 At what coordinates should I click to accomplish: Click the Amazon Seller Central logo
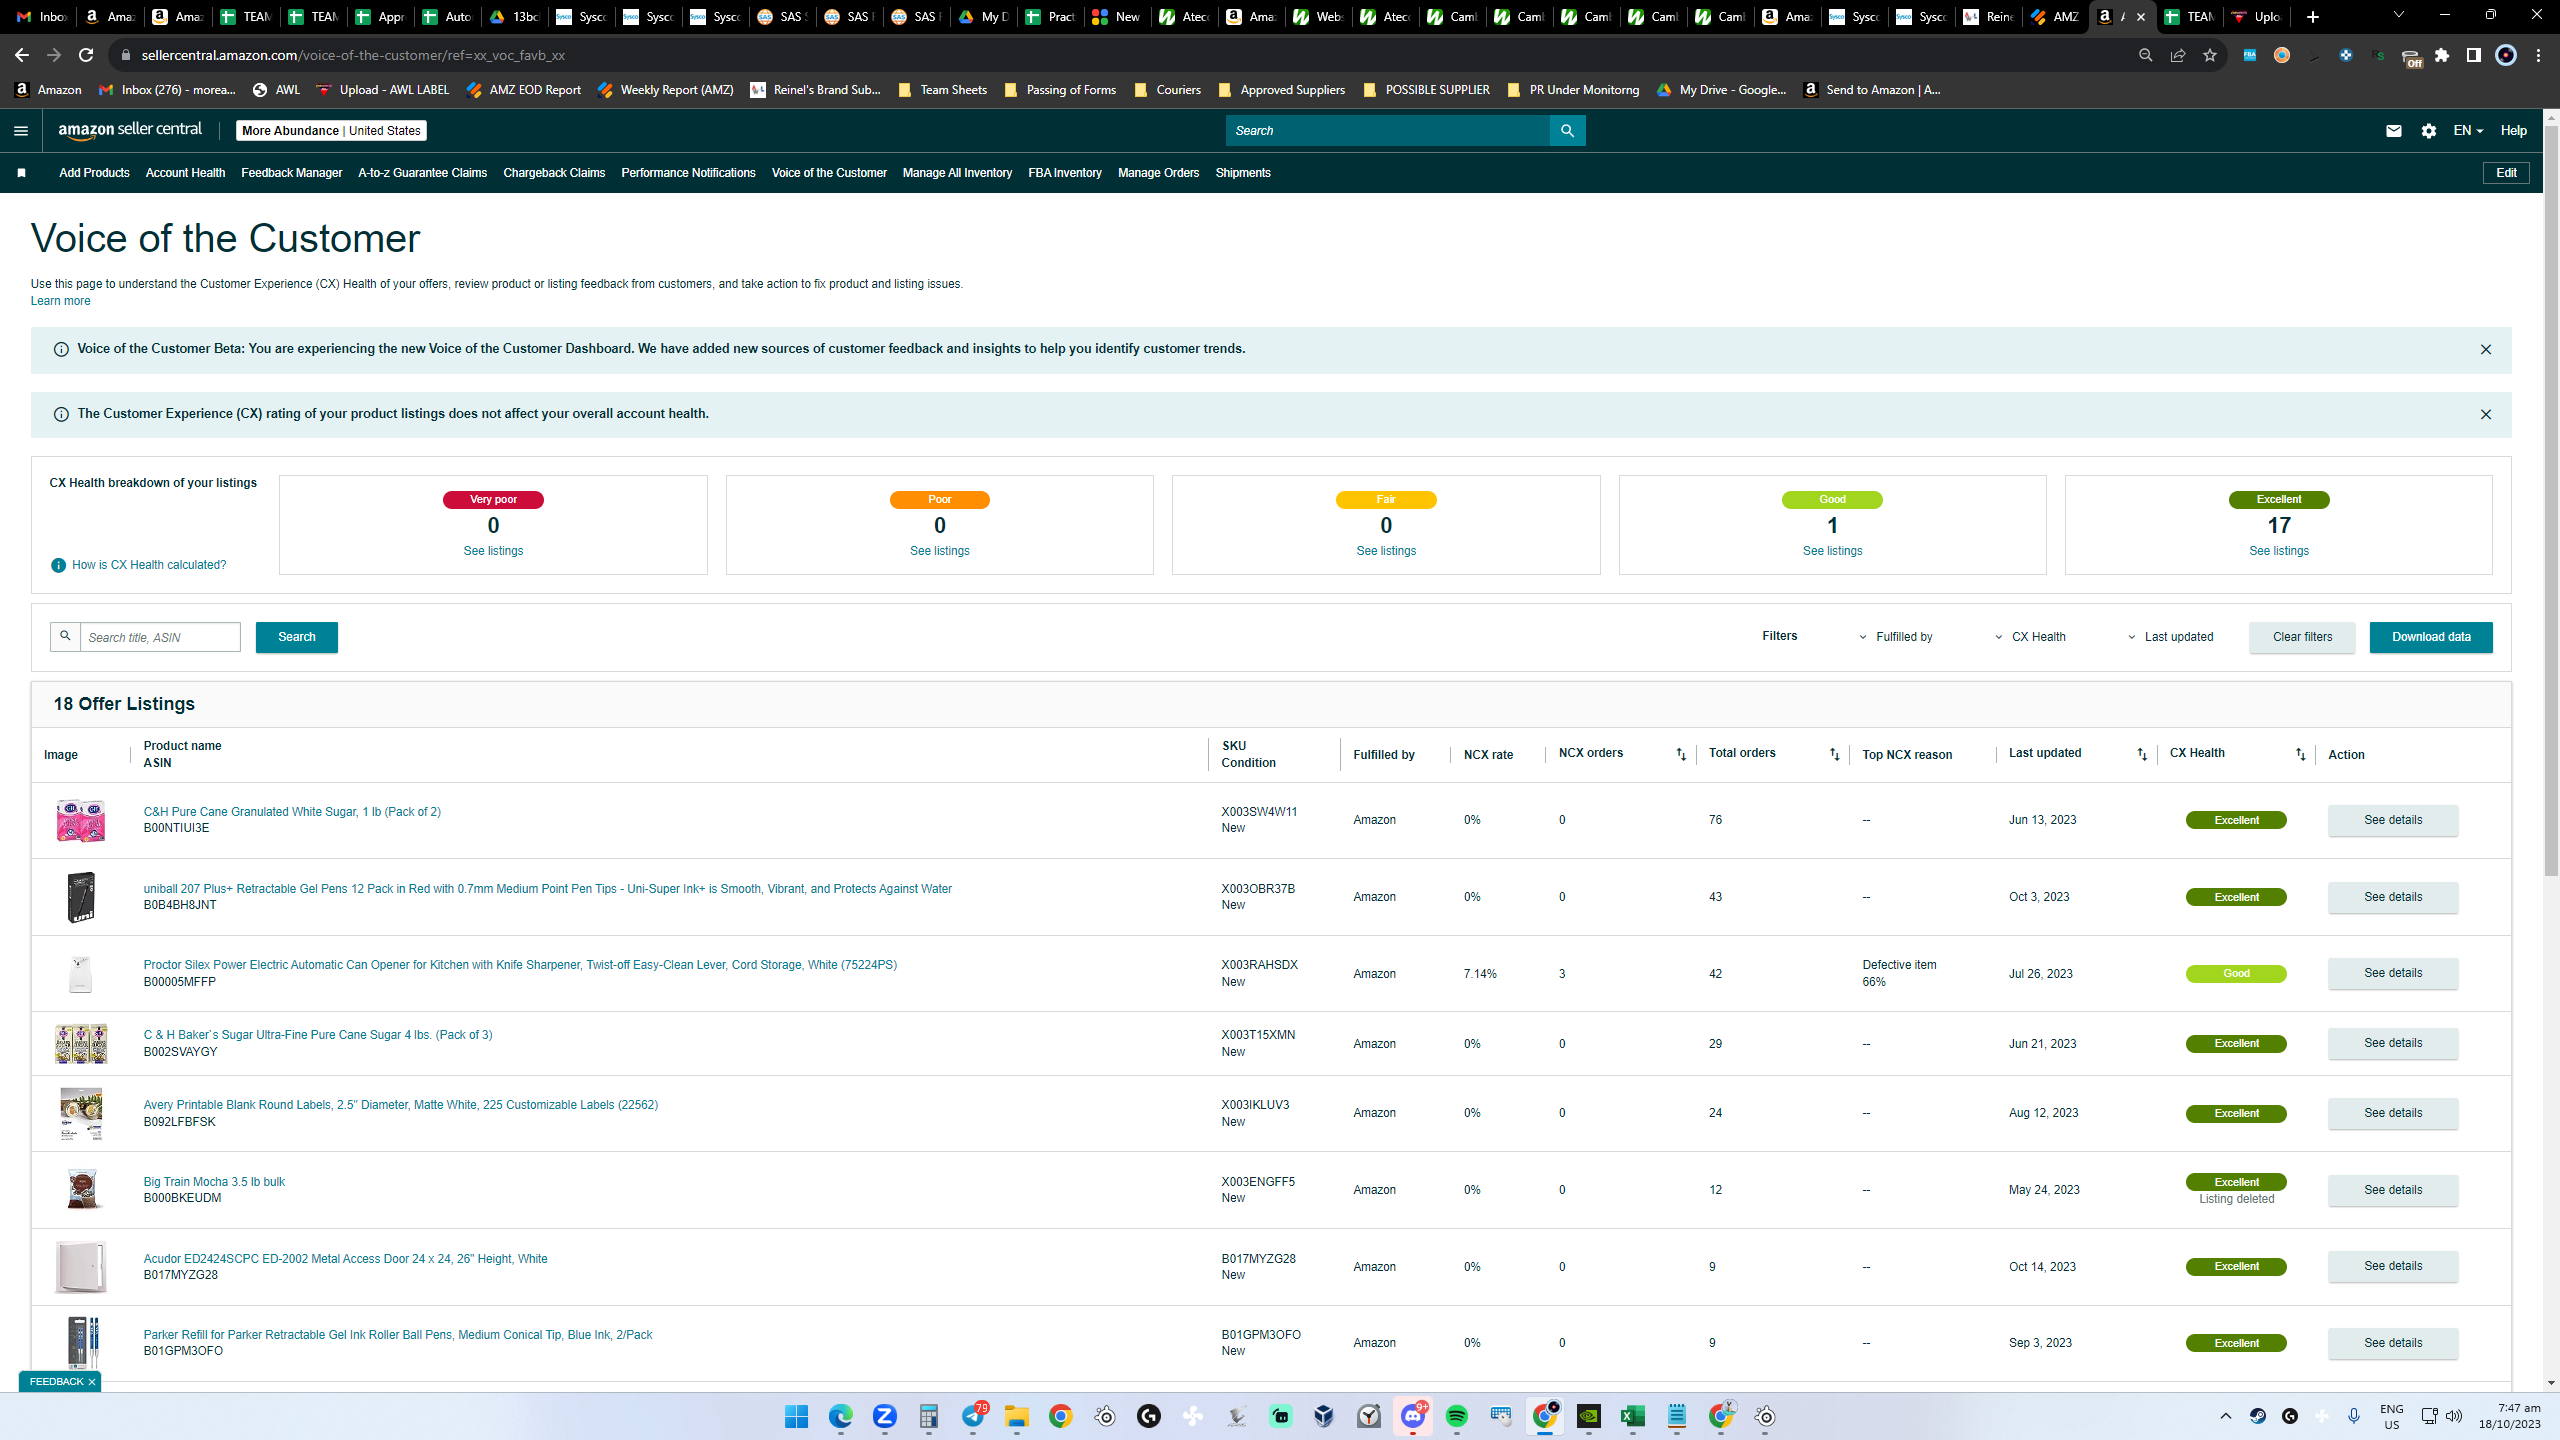click(x=130, y=130)
